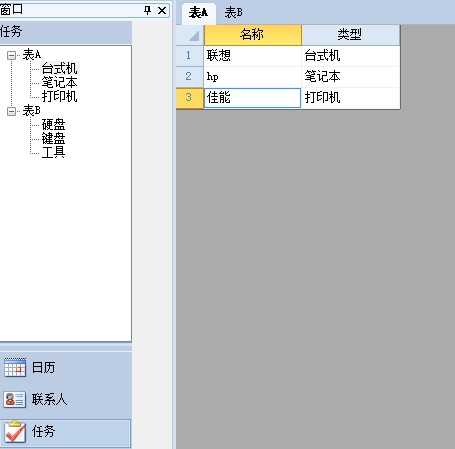Select the 笔记本 tree item
This screenshot has height=449, width=455.
[60, 82]
